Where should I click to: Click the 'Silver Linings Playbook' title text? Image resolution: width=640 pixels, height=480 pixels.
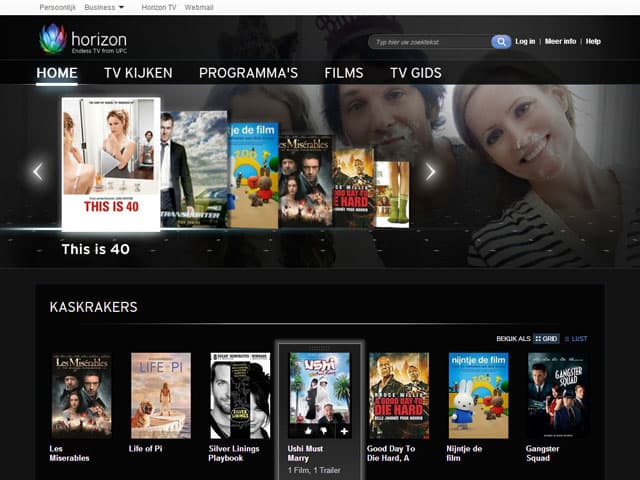pos(234,453)
